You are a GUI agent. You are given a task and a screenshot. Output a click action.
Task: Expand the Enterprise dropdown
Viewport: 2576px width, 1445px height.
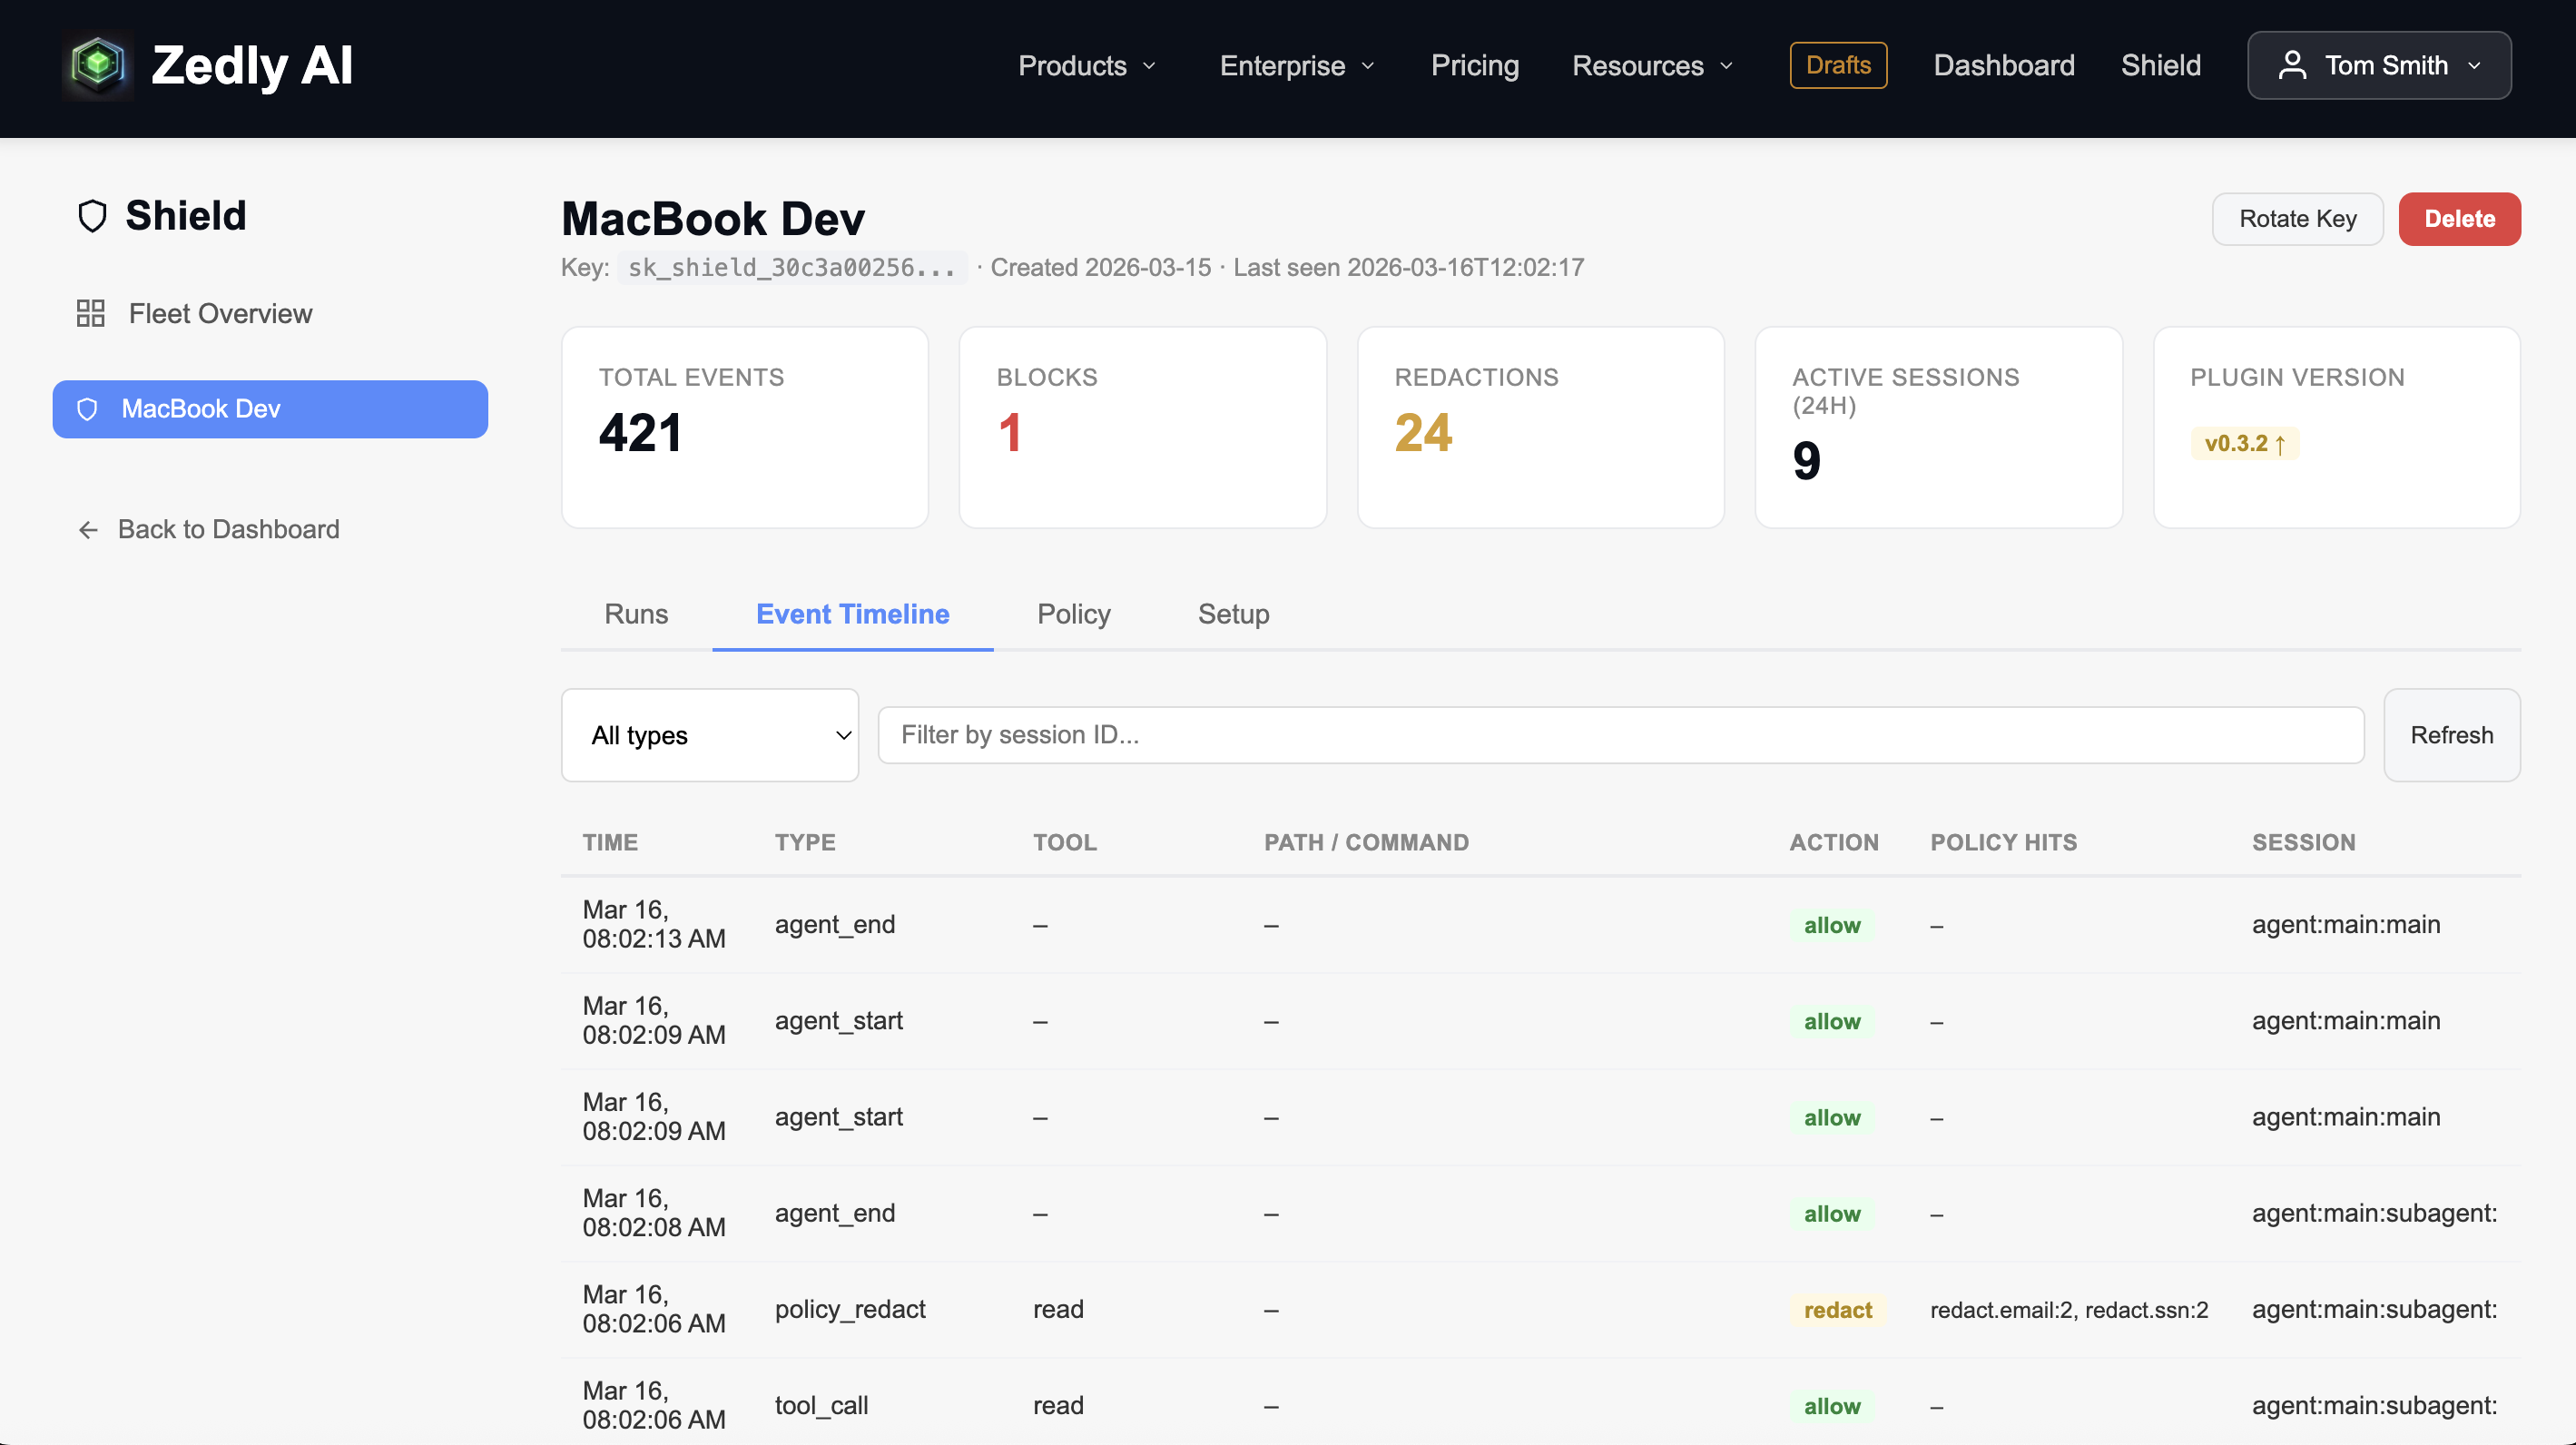1297,66
